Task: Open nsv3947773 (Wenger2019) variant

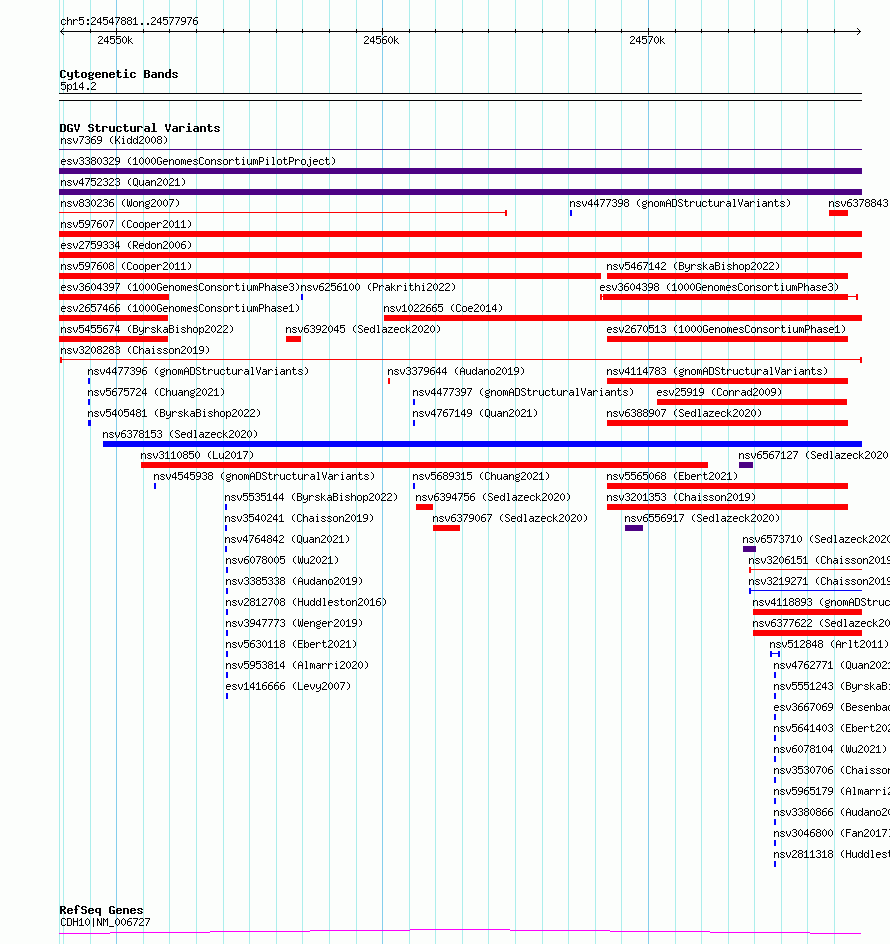Action: (294, 625)
